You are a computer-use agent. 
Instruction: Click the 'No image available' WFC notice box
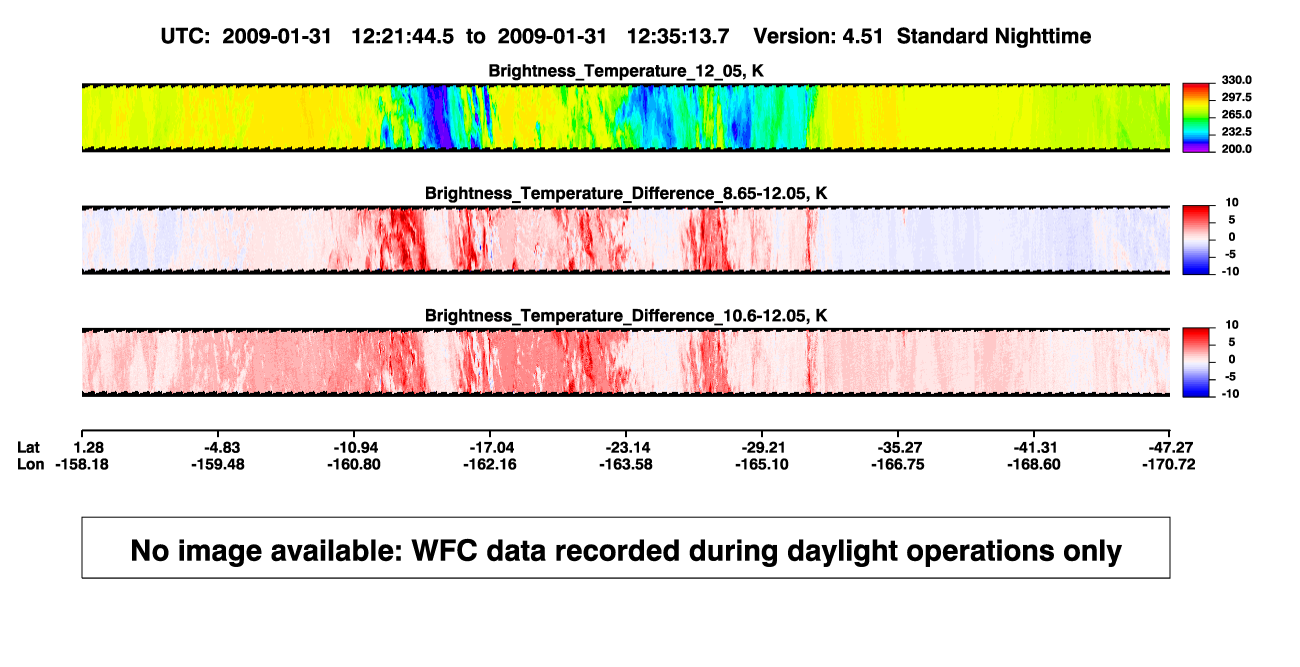click(x=625, y=547)
